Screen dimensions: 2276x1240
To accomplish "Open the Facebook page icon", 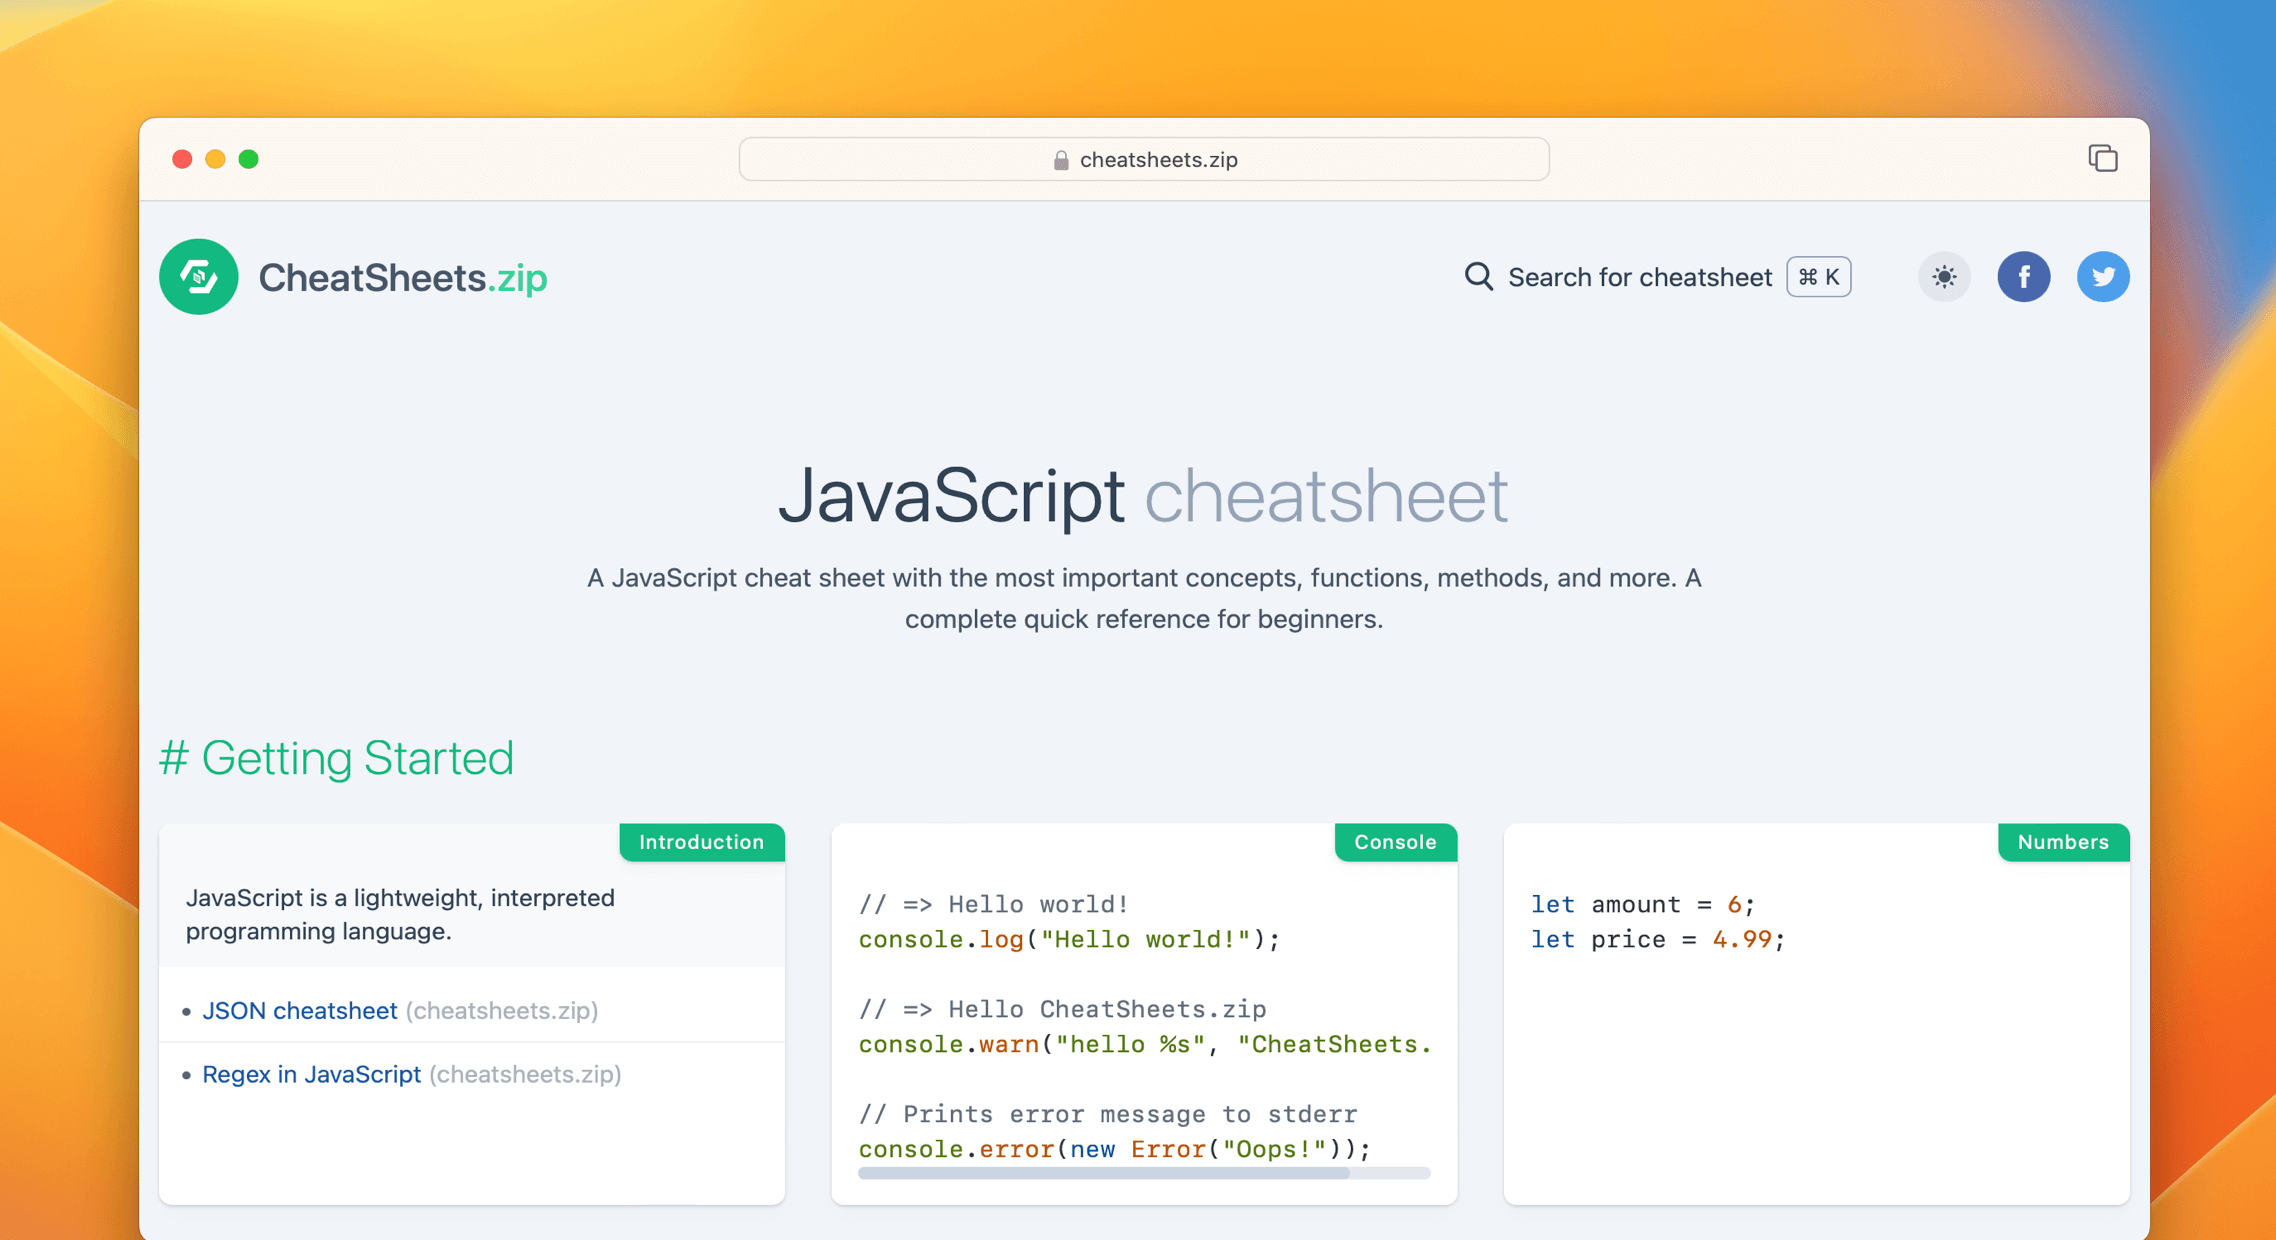I will (x=2024, y=277).
